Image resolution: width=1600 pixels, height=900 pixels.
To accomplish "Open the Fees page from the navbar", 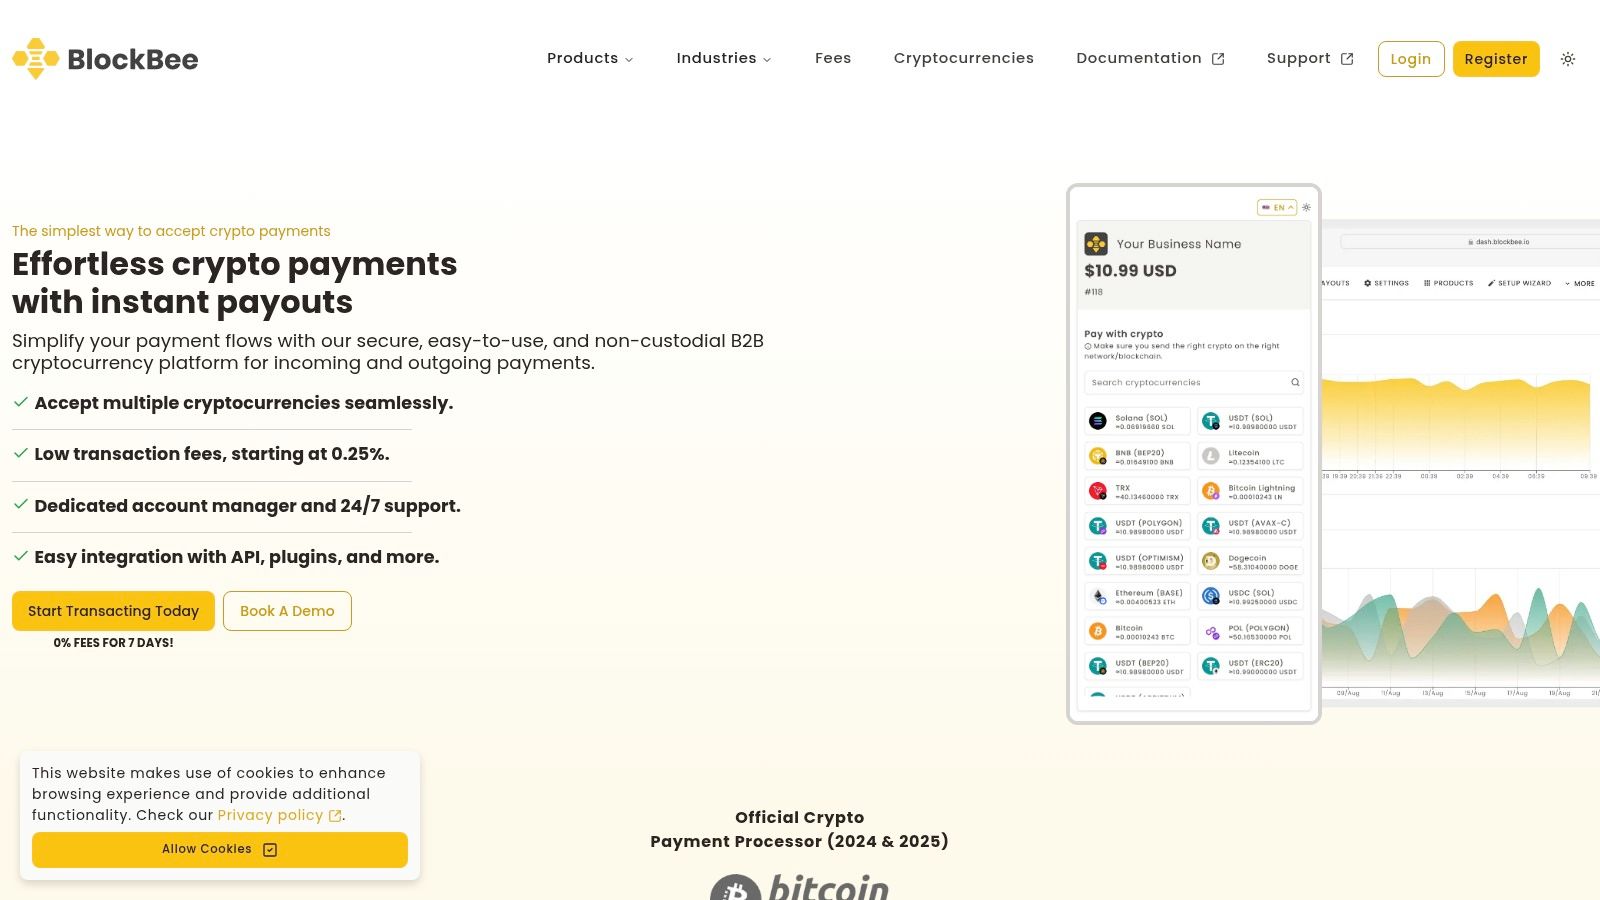I will click(833, 58).
